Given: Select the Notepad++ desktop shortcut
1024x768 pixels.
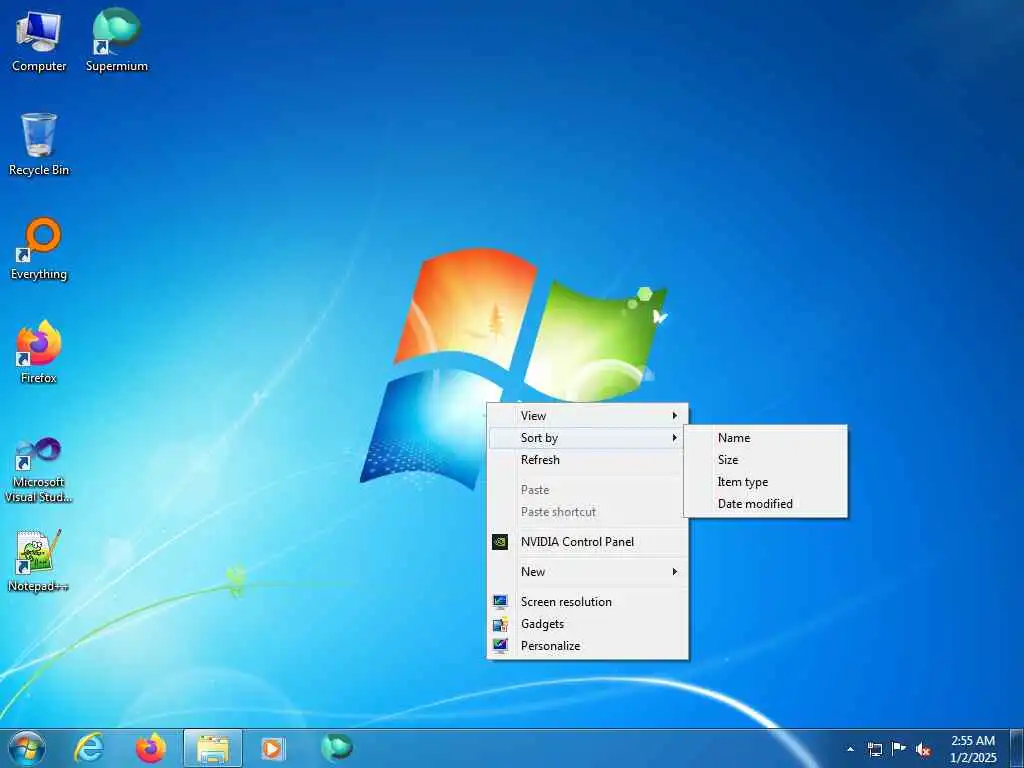Looking at the screenshot, I should pos(39,560).
